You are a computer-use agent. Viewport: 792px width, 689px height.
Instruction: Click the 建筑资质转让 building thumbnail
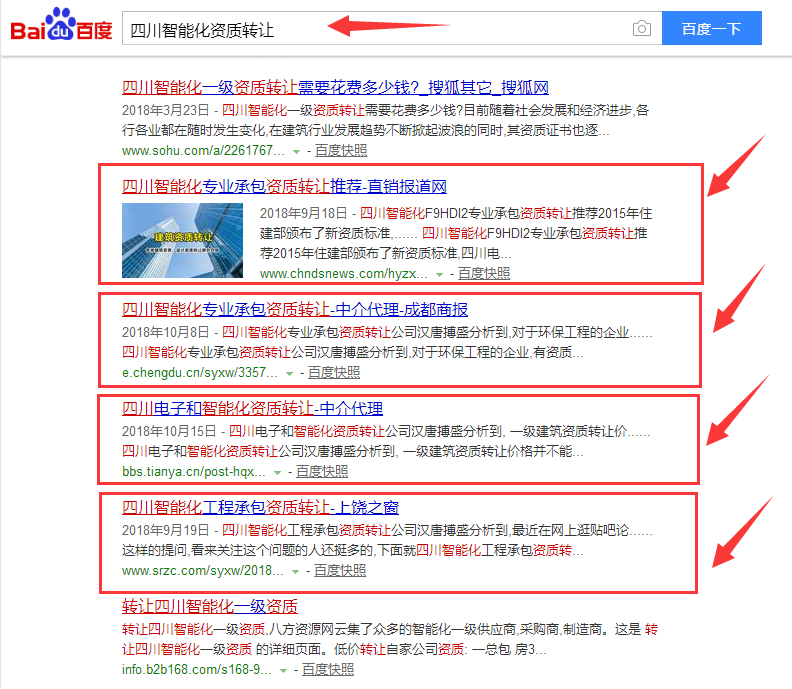click(x=182, y=240)
